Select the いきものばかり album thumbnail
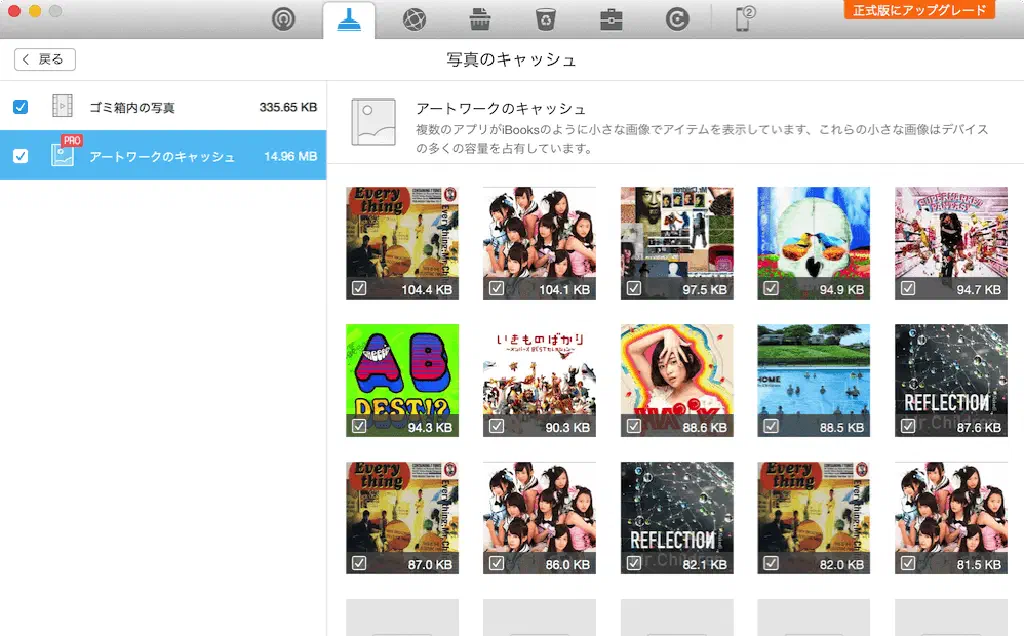 point(539,371)
